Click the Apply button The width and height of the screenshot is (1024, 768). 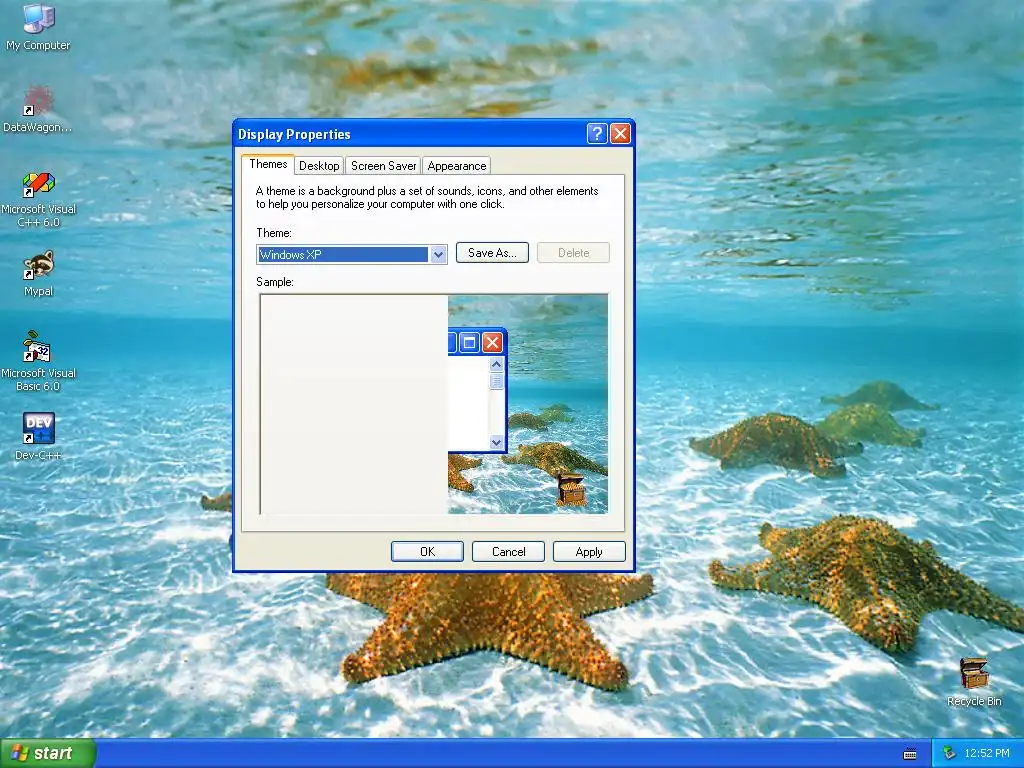pos(589,552)
